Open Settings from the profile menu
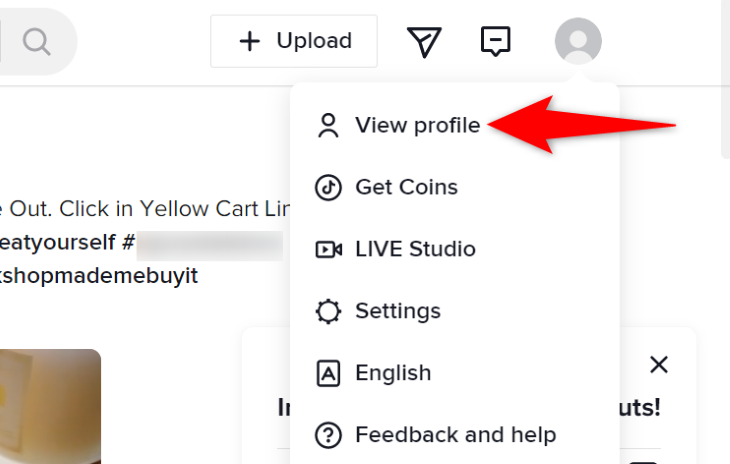The height and width of the screenshot is (464, 730). point(398,311)
